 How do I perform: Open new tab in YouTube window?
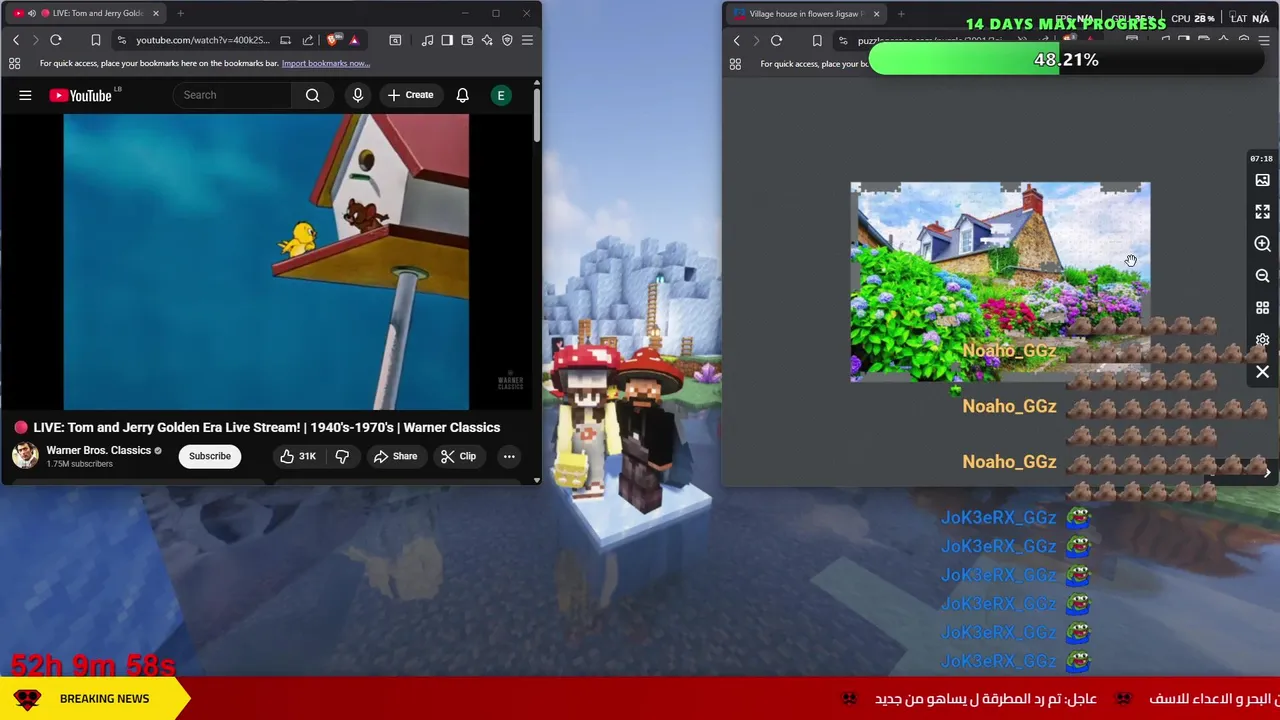(x=180, y=13)
